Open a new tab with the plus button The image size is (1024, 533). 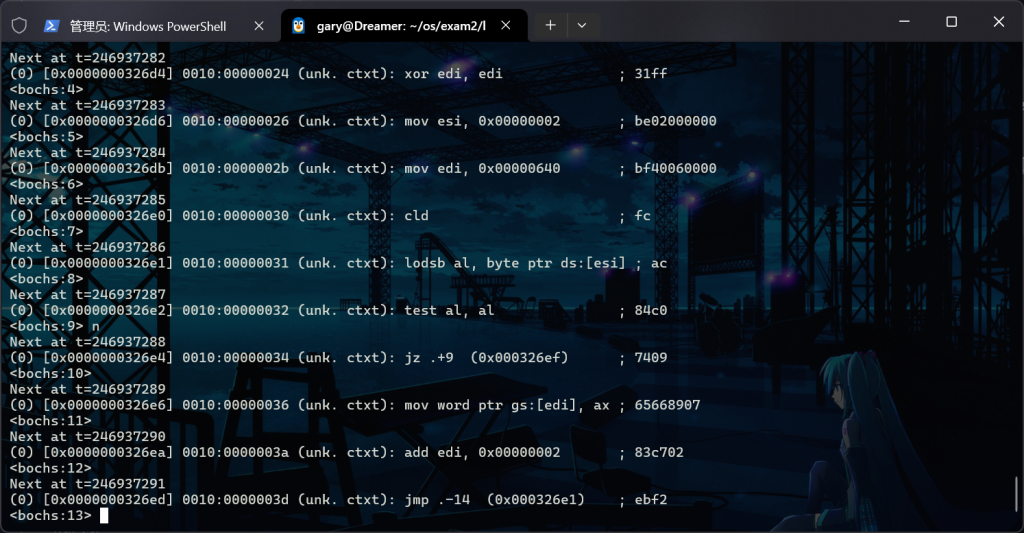tap(550, 25)
